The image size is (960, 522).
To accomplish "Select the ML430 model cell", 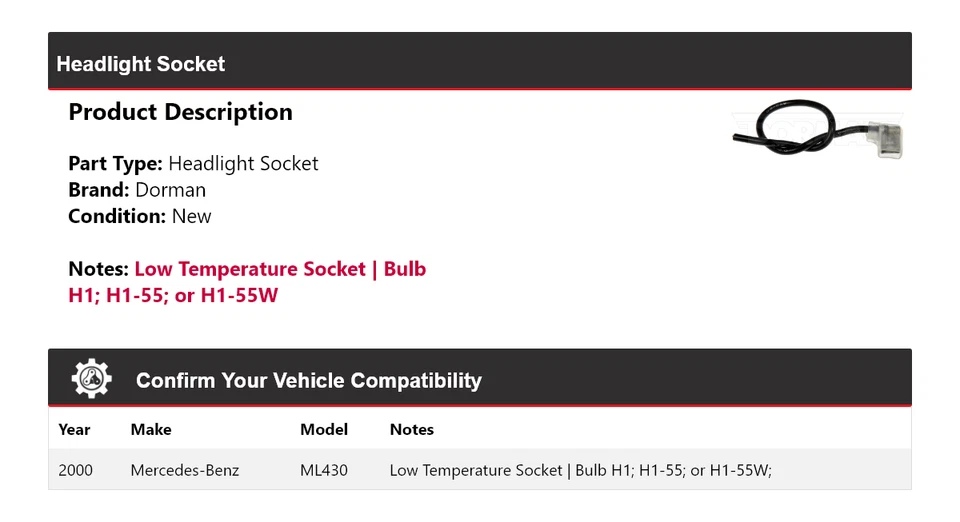I will pyautogui.click(x=324, y=470).
